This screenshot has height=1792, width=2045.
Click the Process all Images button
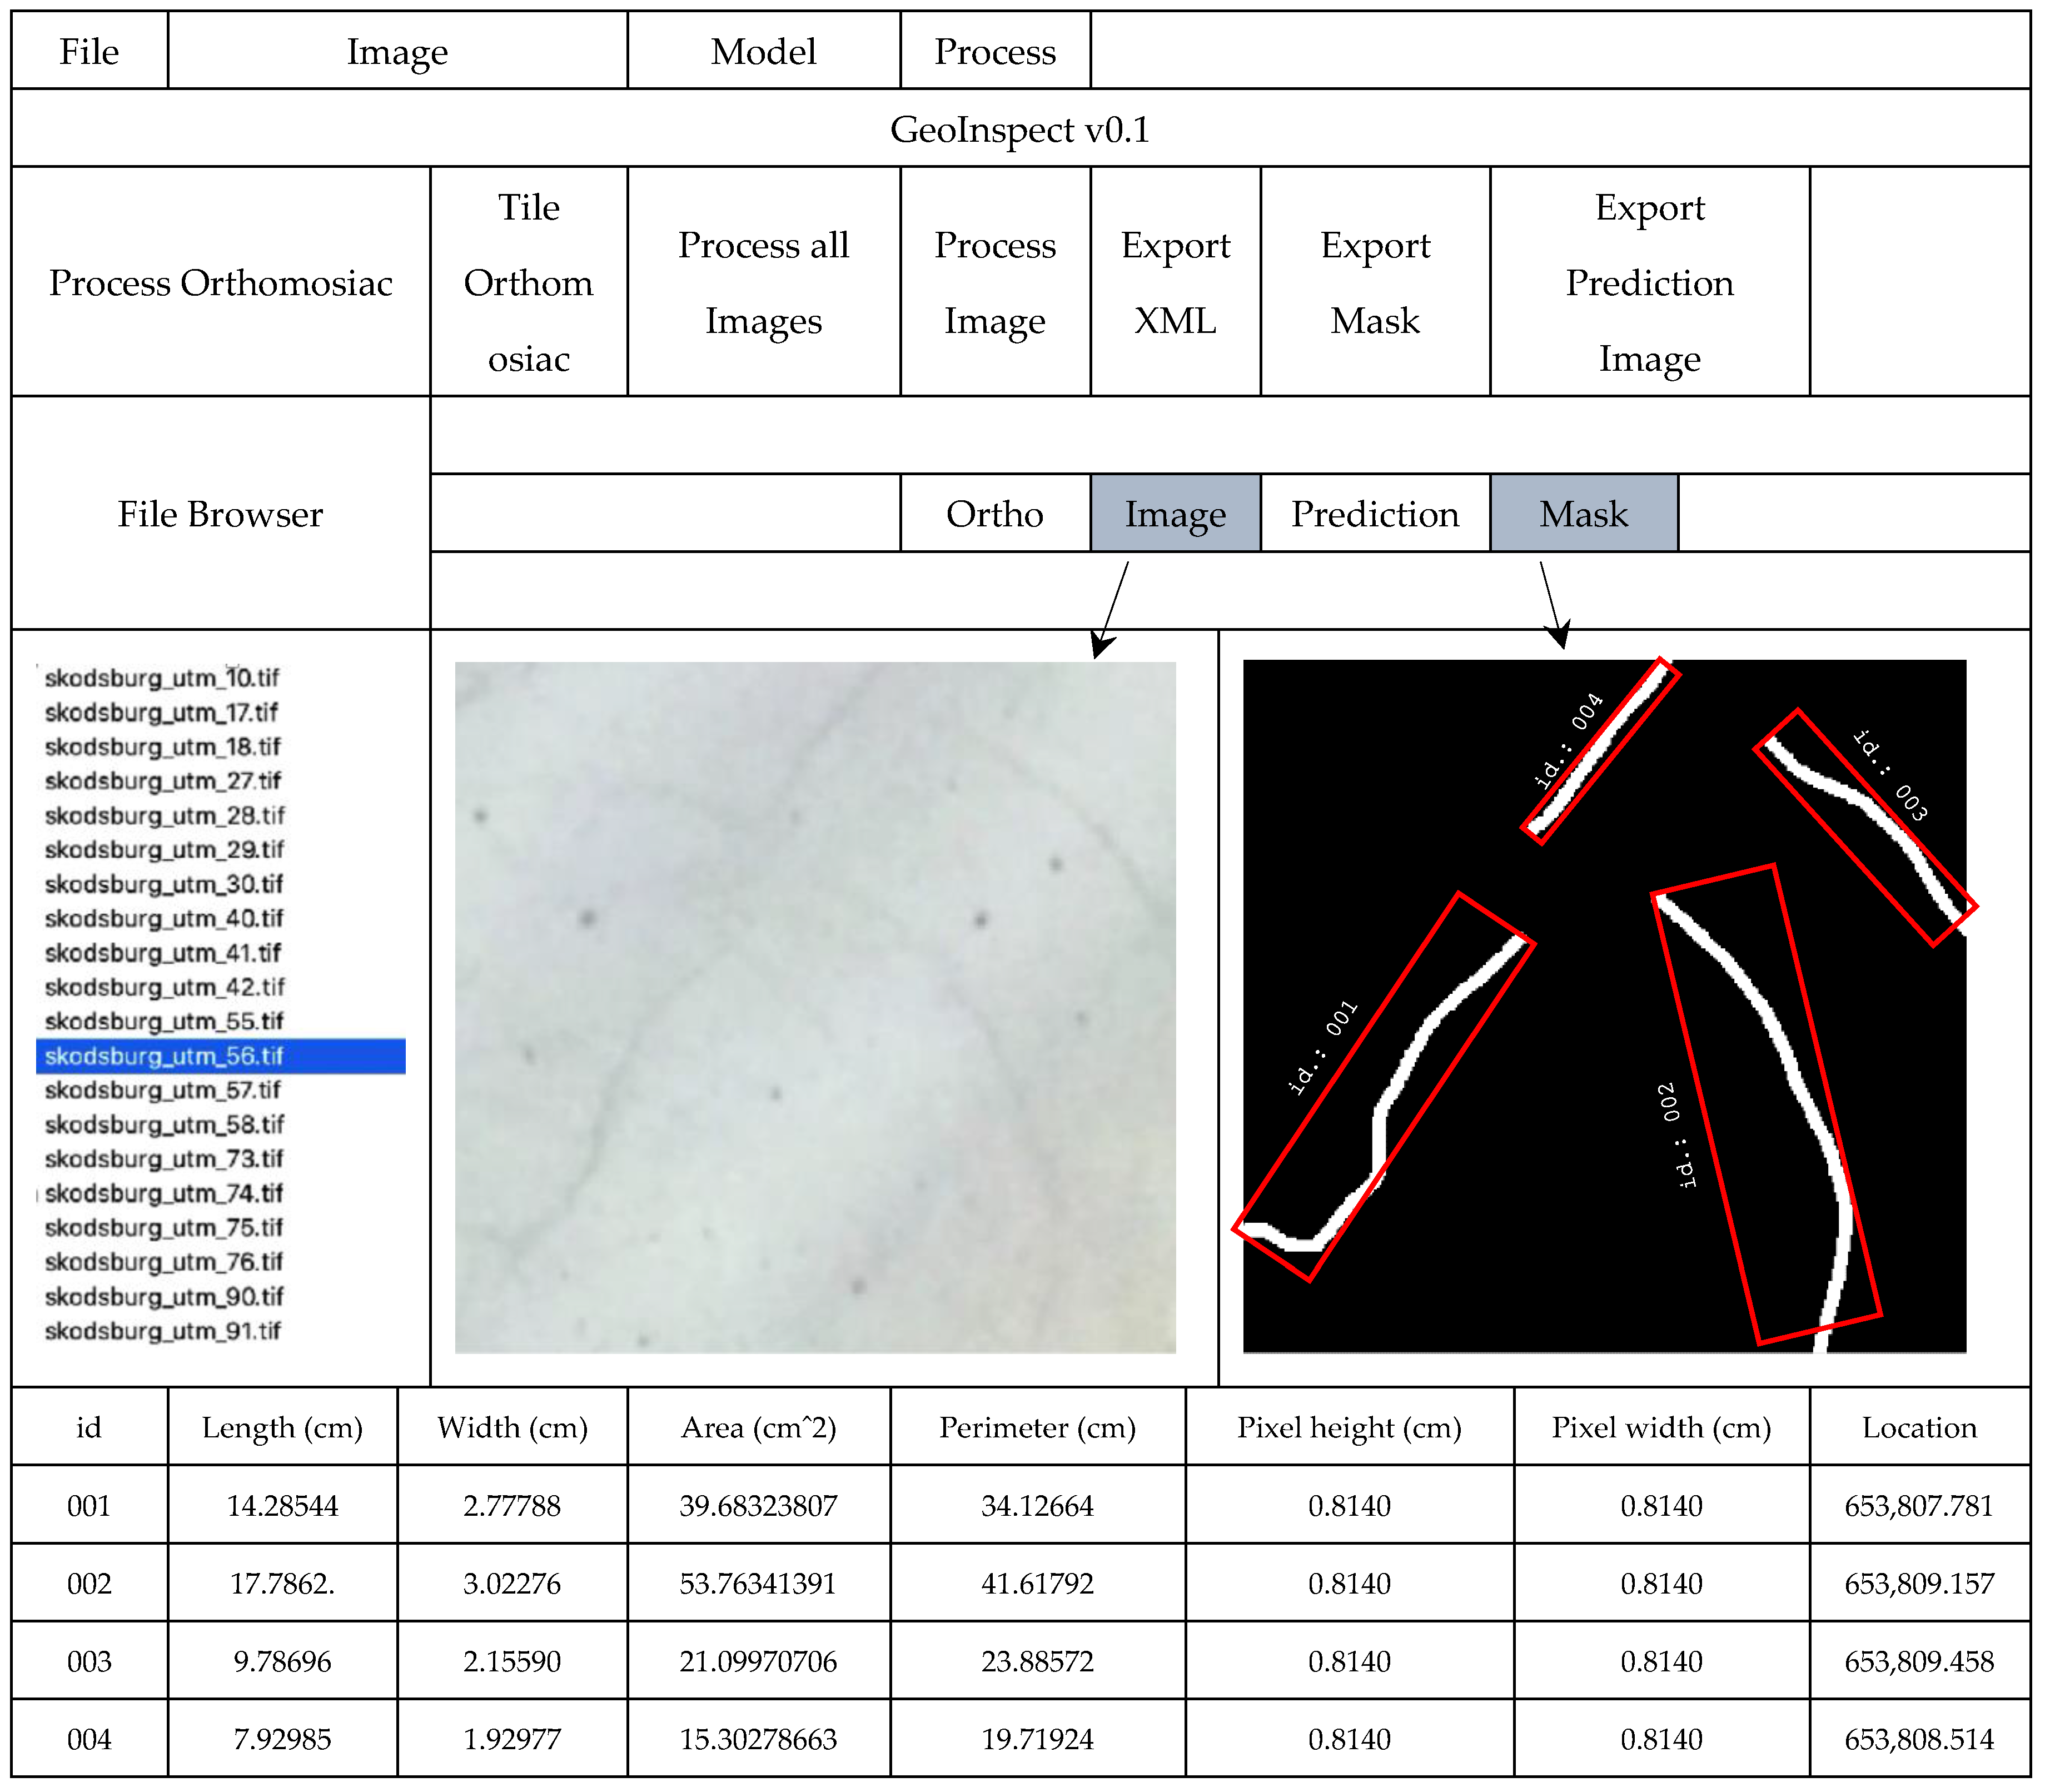[763, 283]
